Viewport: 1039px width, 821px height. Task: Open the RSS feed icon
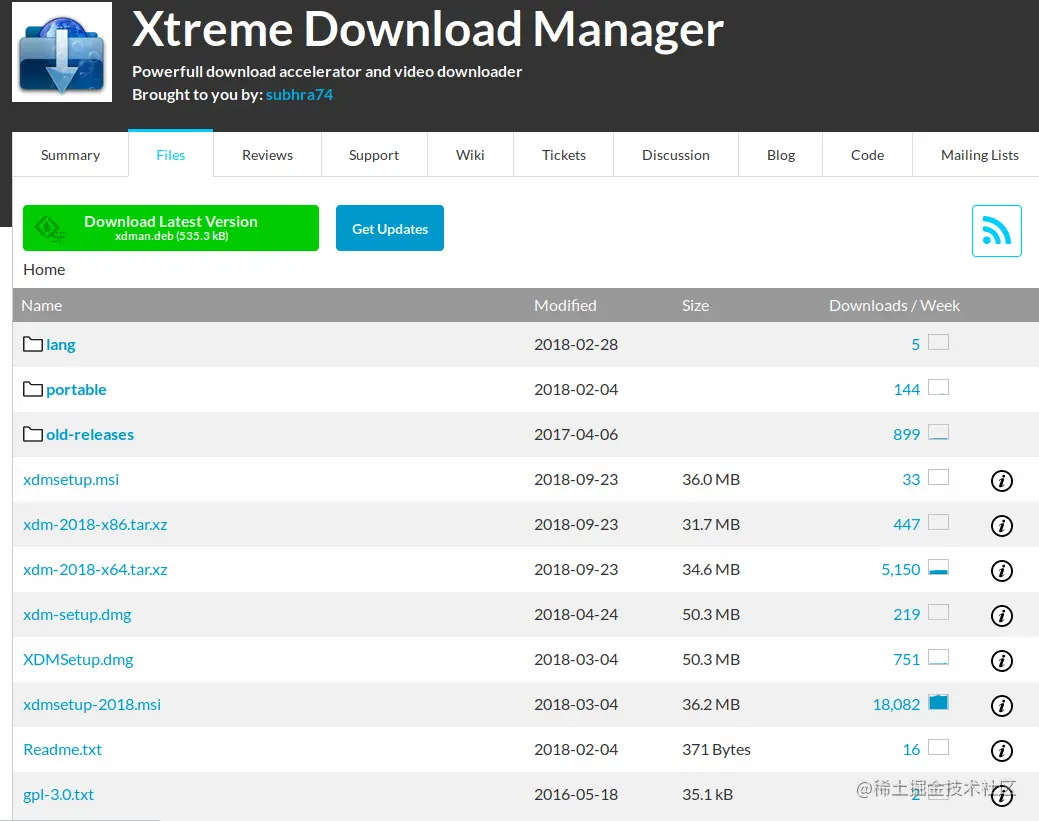coord(996,230)
